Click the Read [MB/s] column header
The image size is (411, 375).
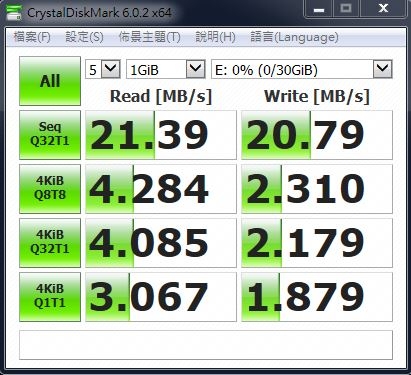(161, 96)
